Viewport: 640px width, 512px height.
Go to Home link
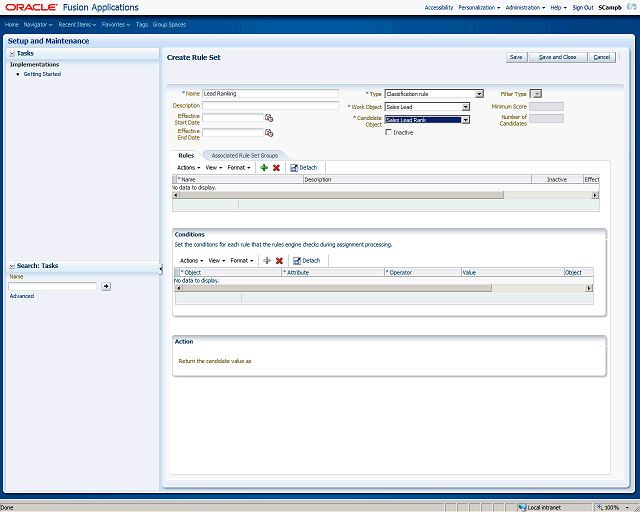point(12,25)
